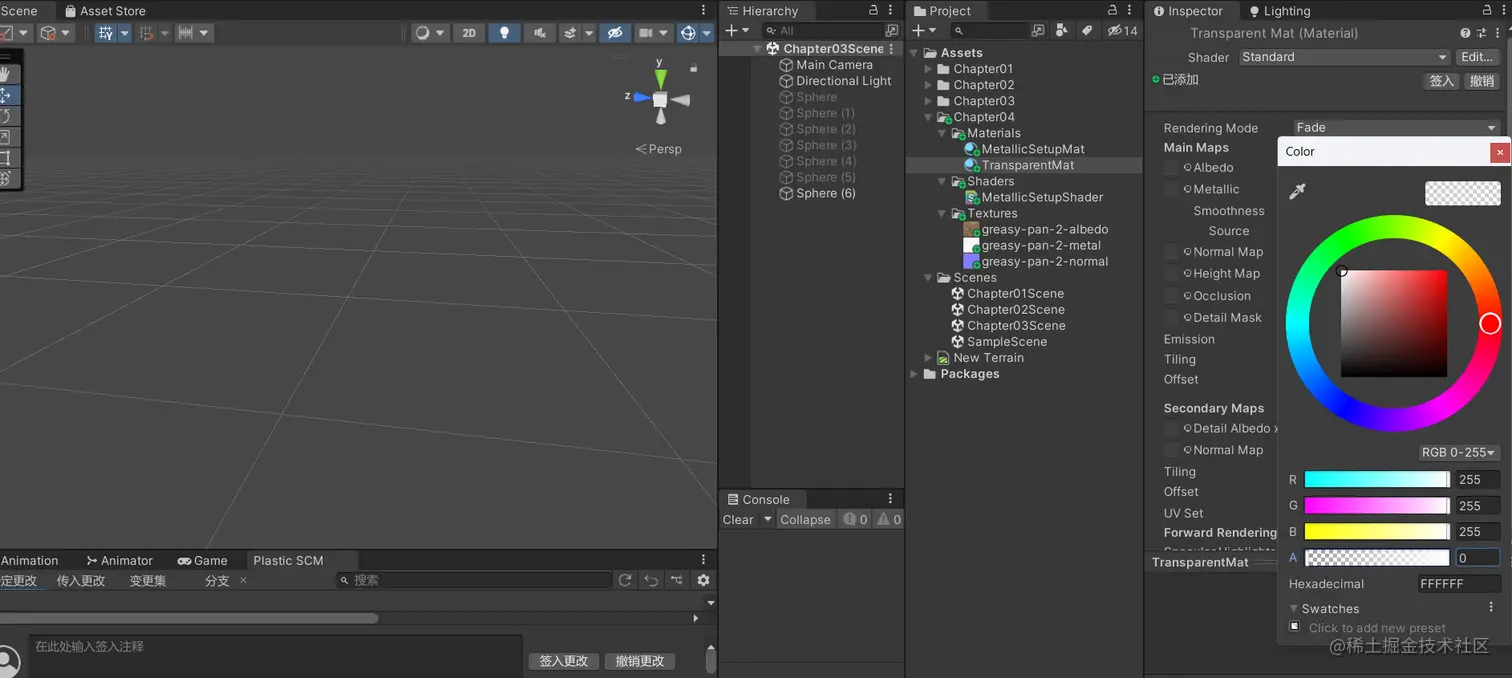Image resolution: width=1512 pixels, height=678 pixels.
Task: Click the refresh icon in Plastic SCM
Action: (625, 580)
